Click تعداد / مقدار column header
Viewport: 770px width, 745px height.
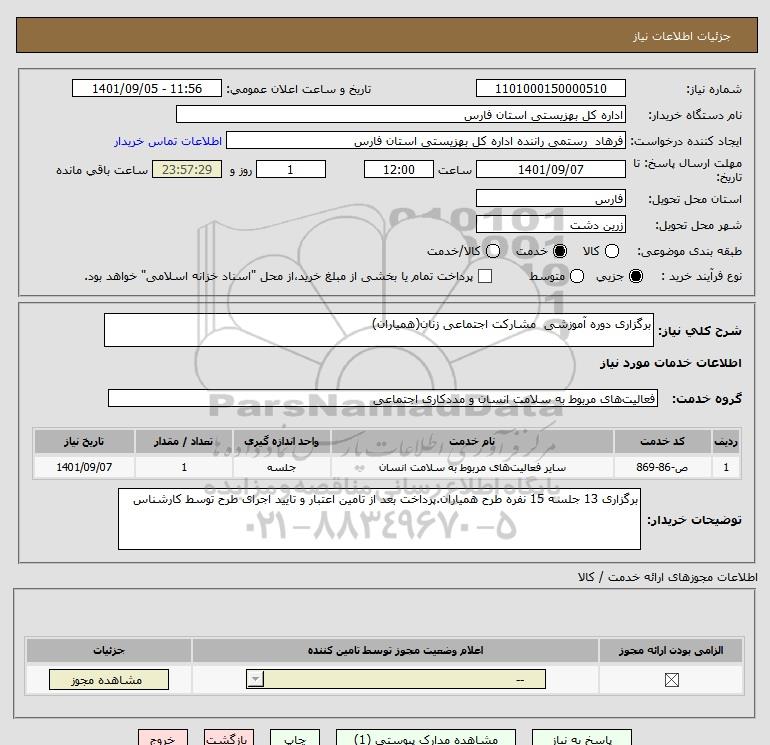tap(184, 441)
